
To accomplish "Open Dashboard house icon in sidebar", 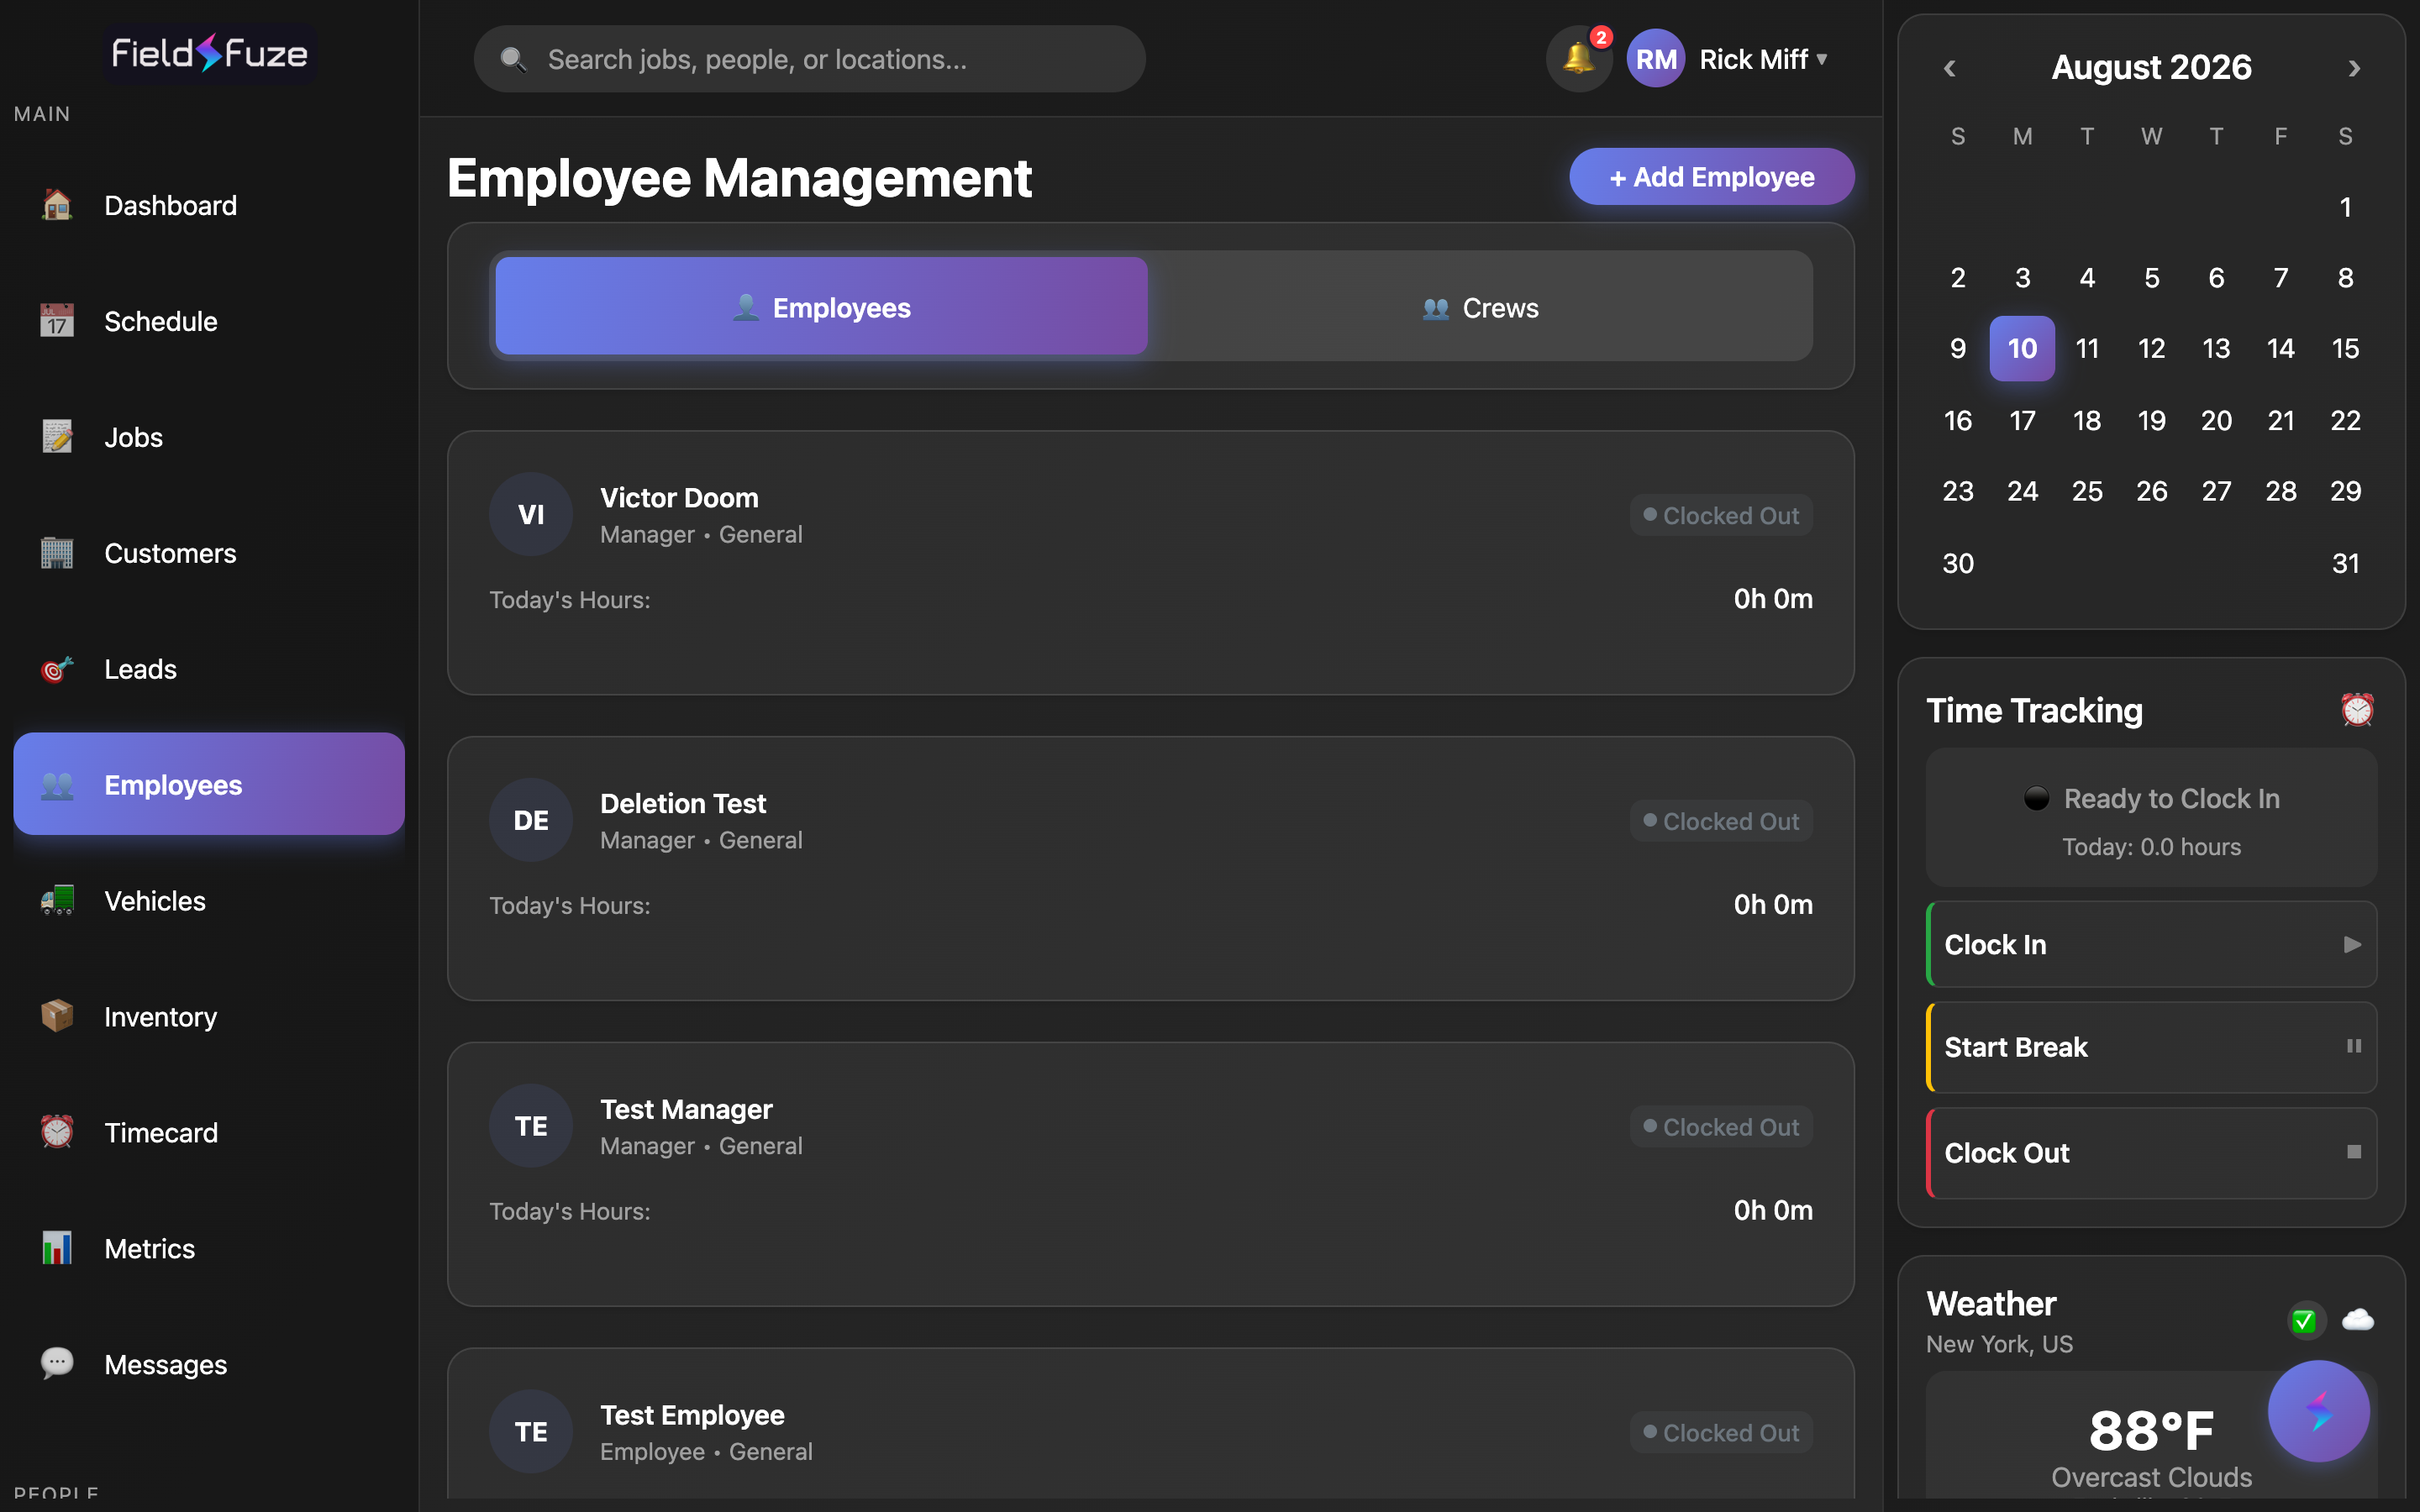I will (x=57, y=205).
